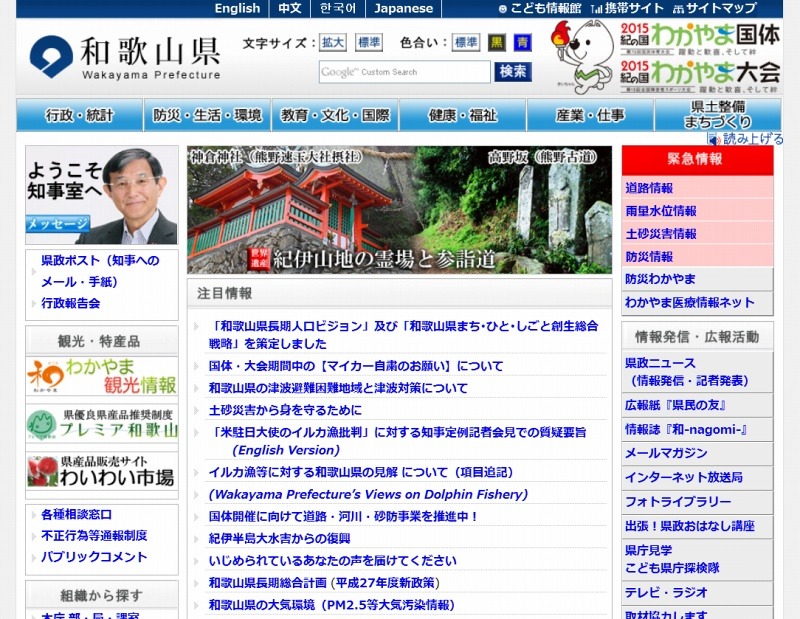This screenshot has width=800, height=619.
Task: Open 和歌山県の大気環境 PM2.5 link
Action: pos(331,605)
